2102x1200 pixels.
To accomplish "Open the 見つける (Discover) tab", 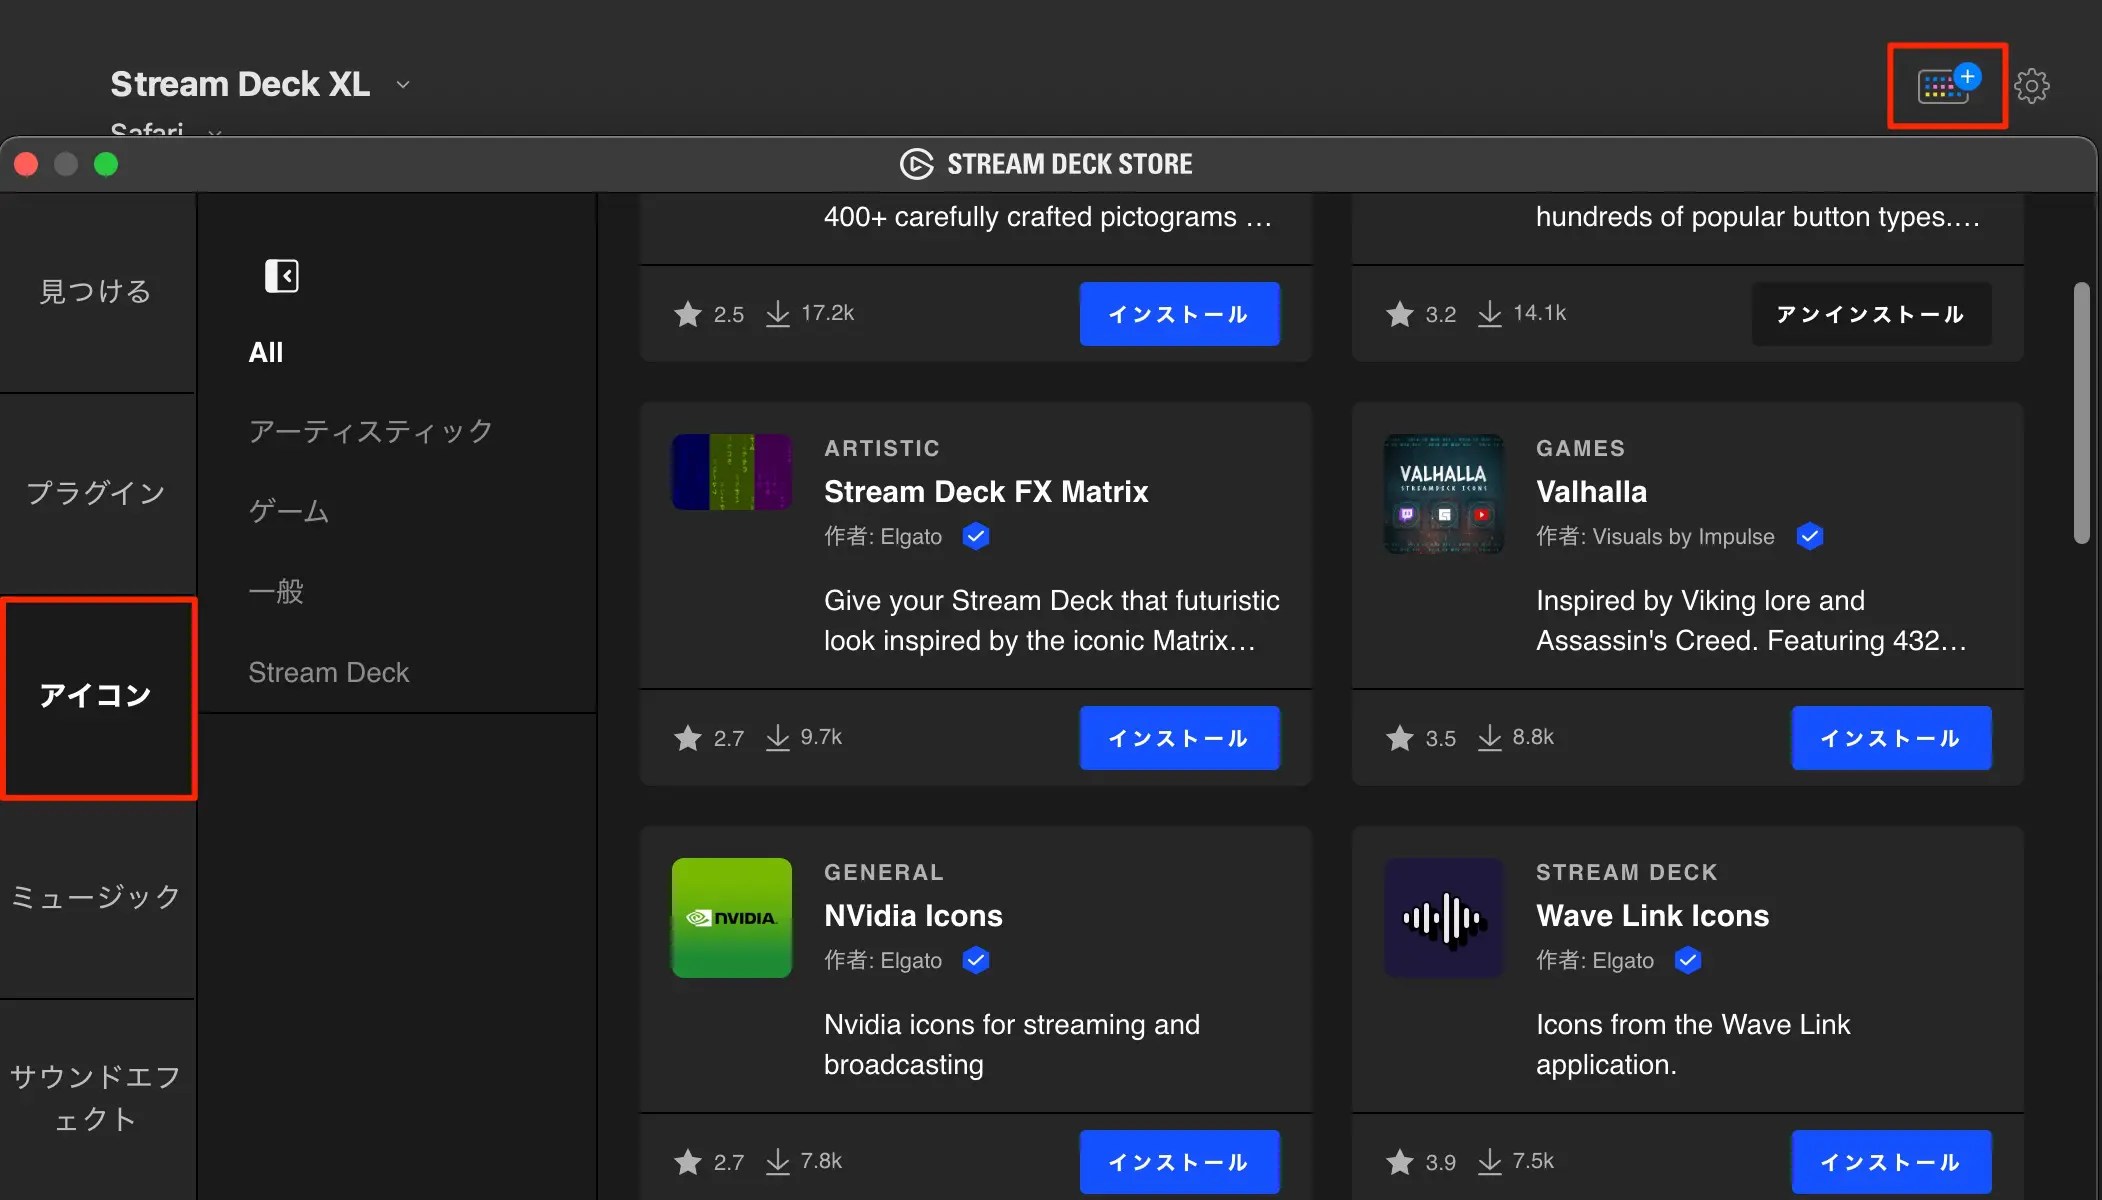I will click(96, 291).
